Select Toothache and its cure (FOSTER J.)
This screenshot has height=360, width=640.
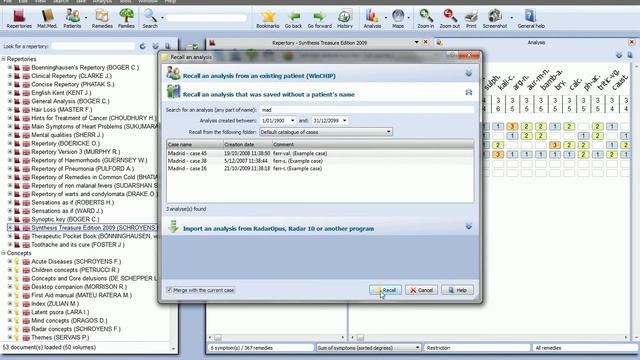click(x=78, y=244)
